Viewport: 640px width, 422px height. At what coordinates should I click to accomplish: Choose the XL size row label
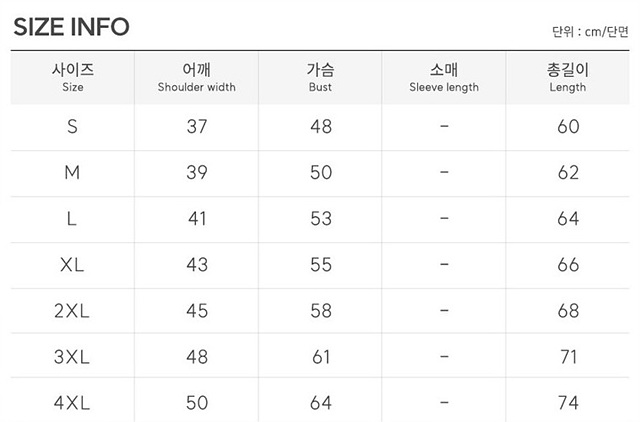click(x=72, y=265)
